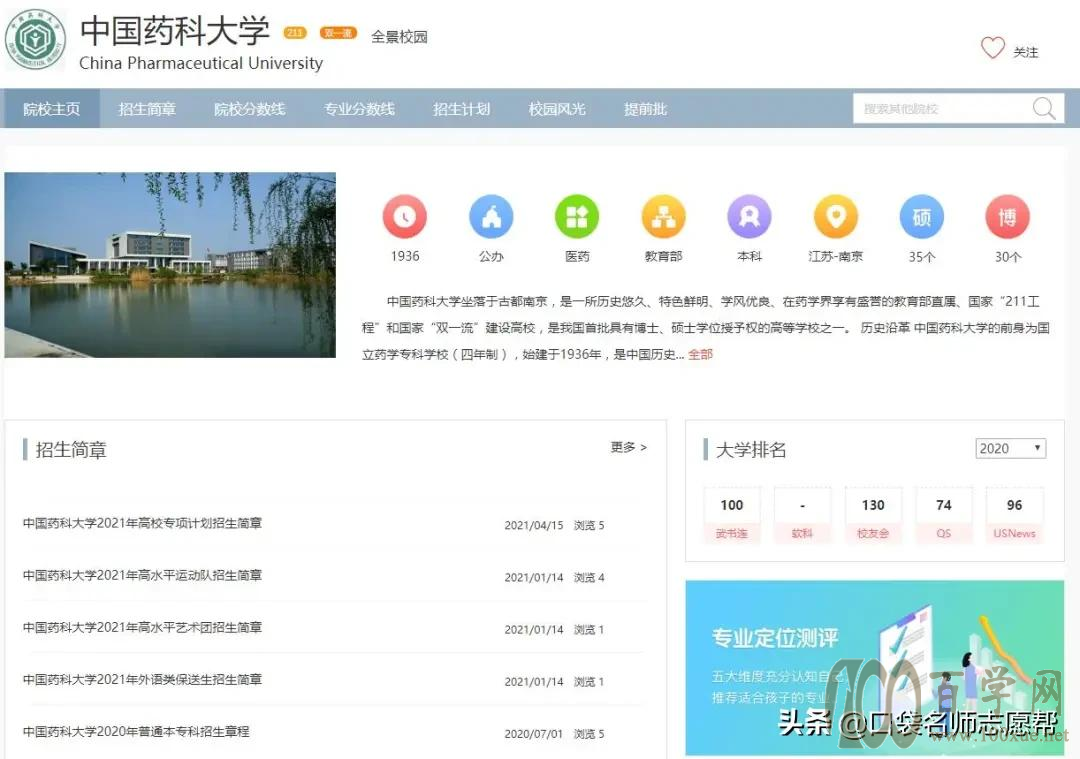This screenshot has width=1080, height=759.
Task: Open 2021年高校专项计划招生简章 article
Action: 142,523
